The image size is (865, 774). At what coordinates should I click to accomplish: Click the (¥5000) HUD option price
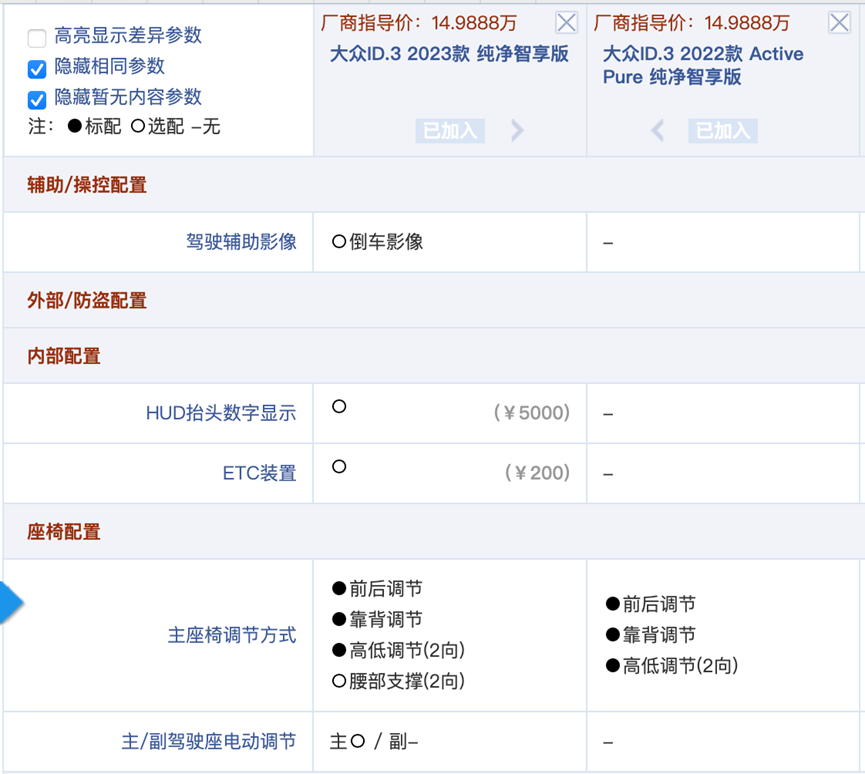point(532,413)
